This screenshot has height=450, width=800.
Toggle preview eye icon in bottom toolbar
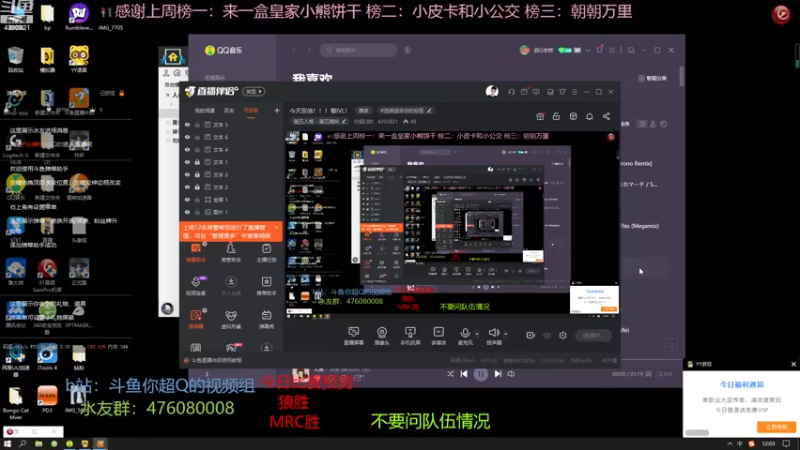(x=547, y=335)
